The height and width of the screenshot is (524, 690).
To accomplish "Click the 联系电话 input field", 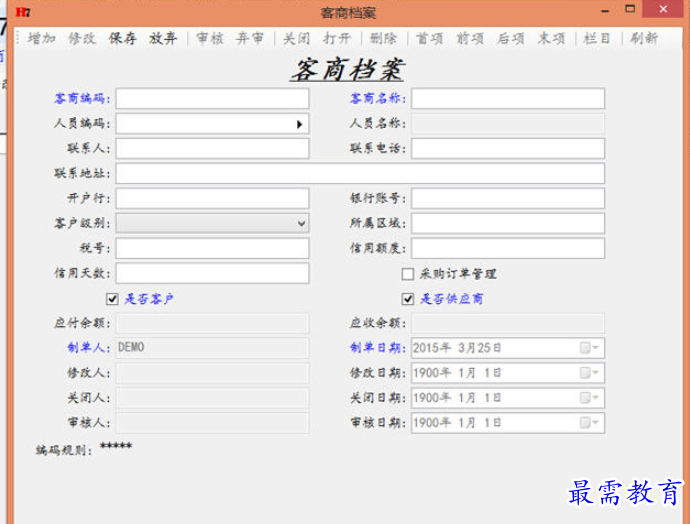I will click(x=508, y=149).
